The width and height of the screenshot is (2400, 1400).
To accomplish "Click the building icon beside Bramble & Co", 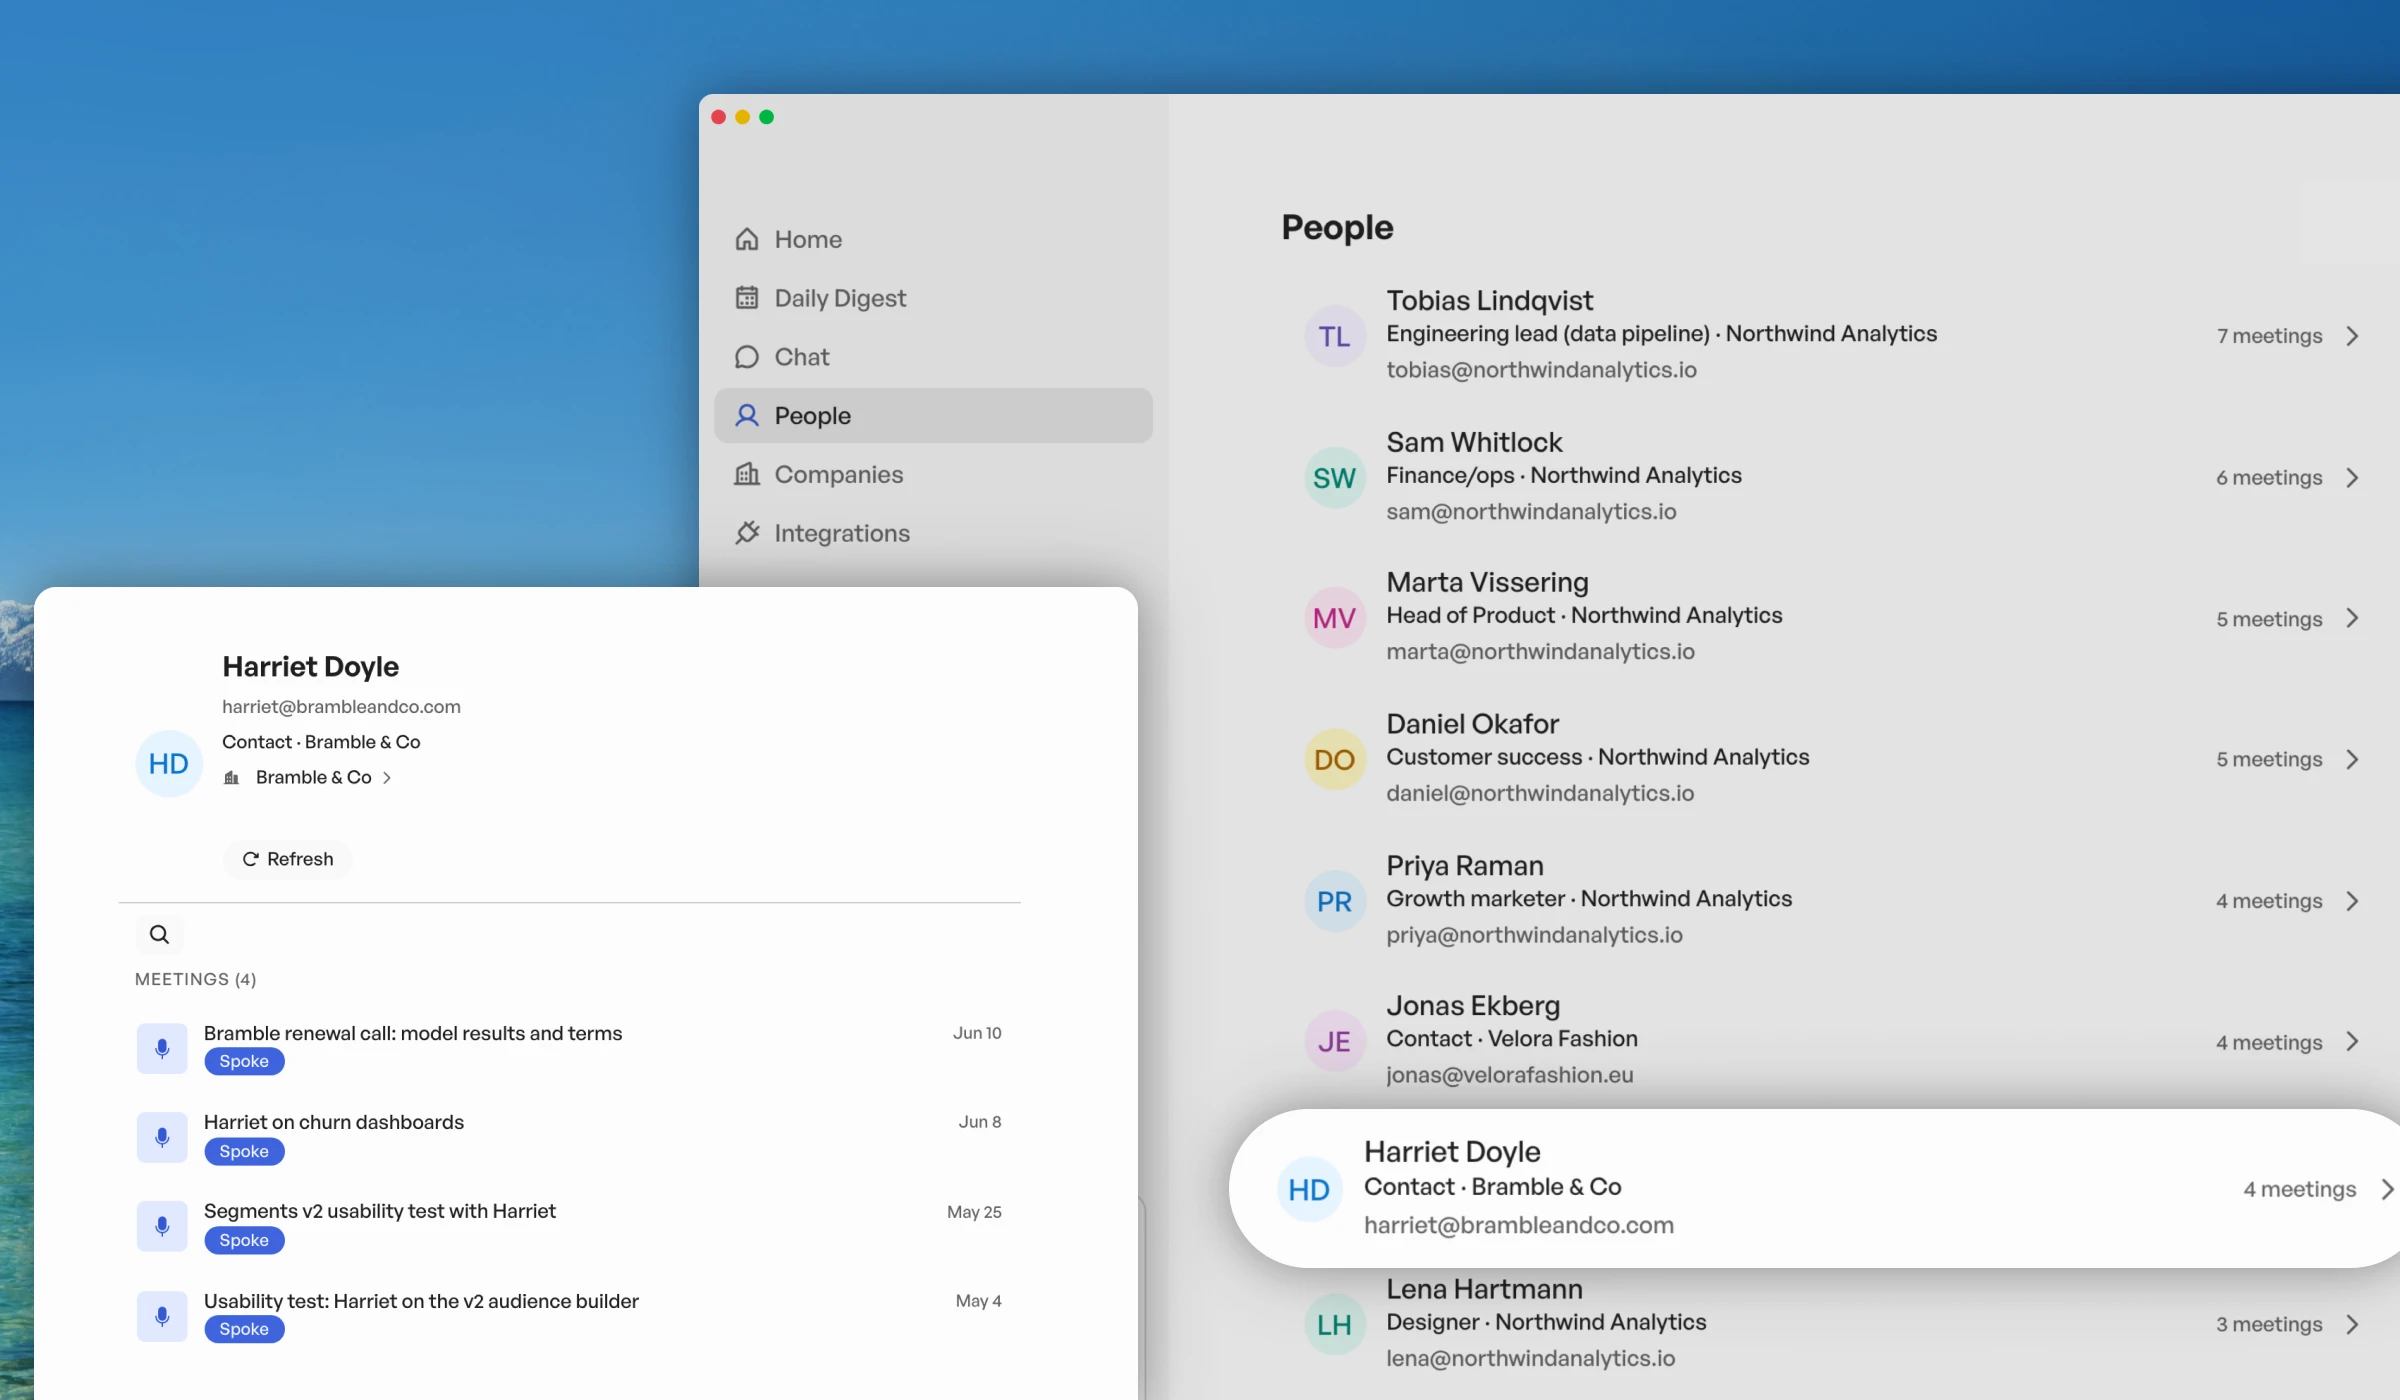I will (x=231, y=778).
